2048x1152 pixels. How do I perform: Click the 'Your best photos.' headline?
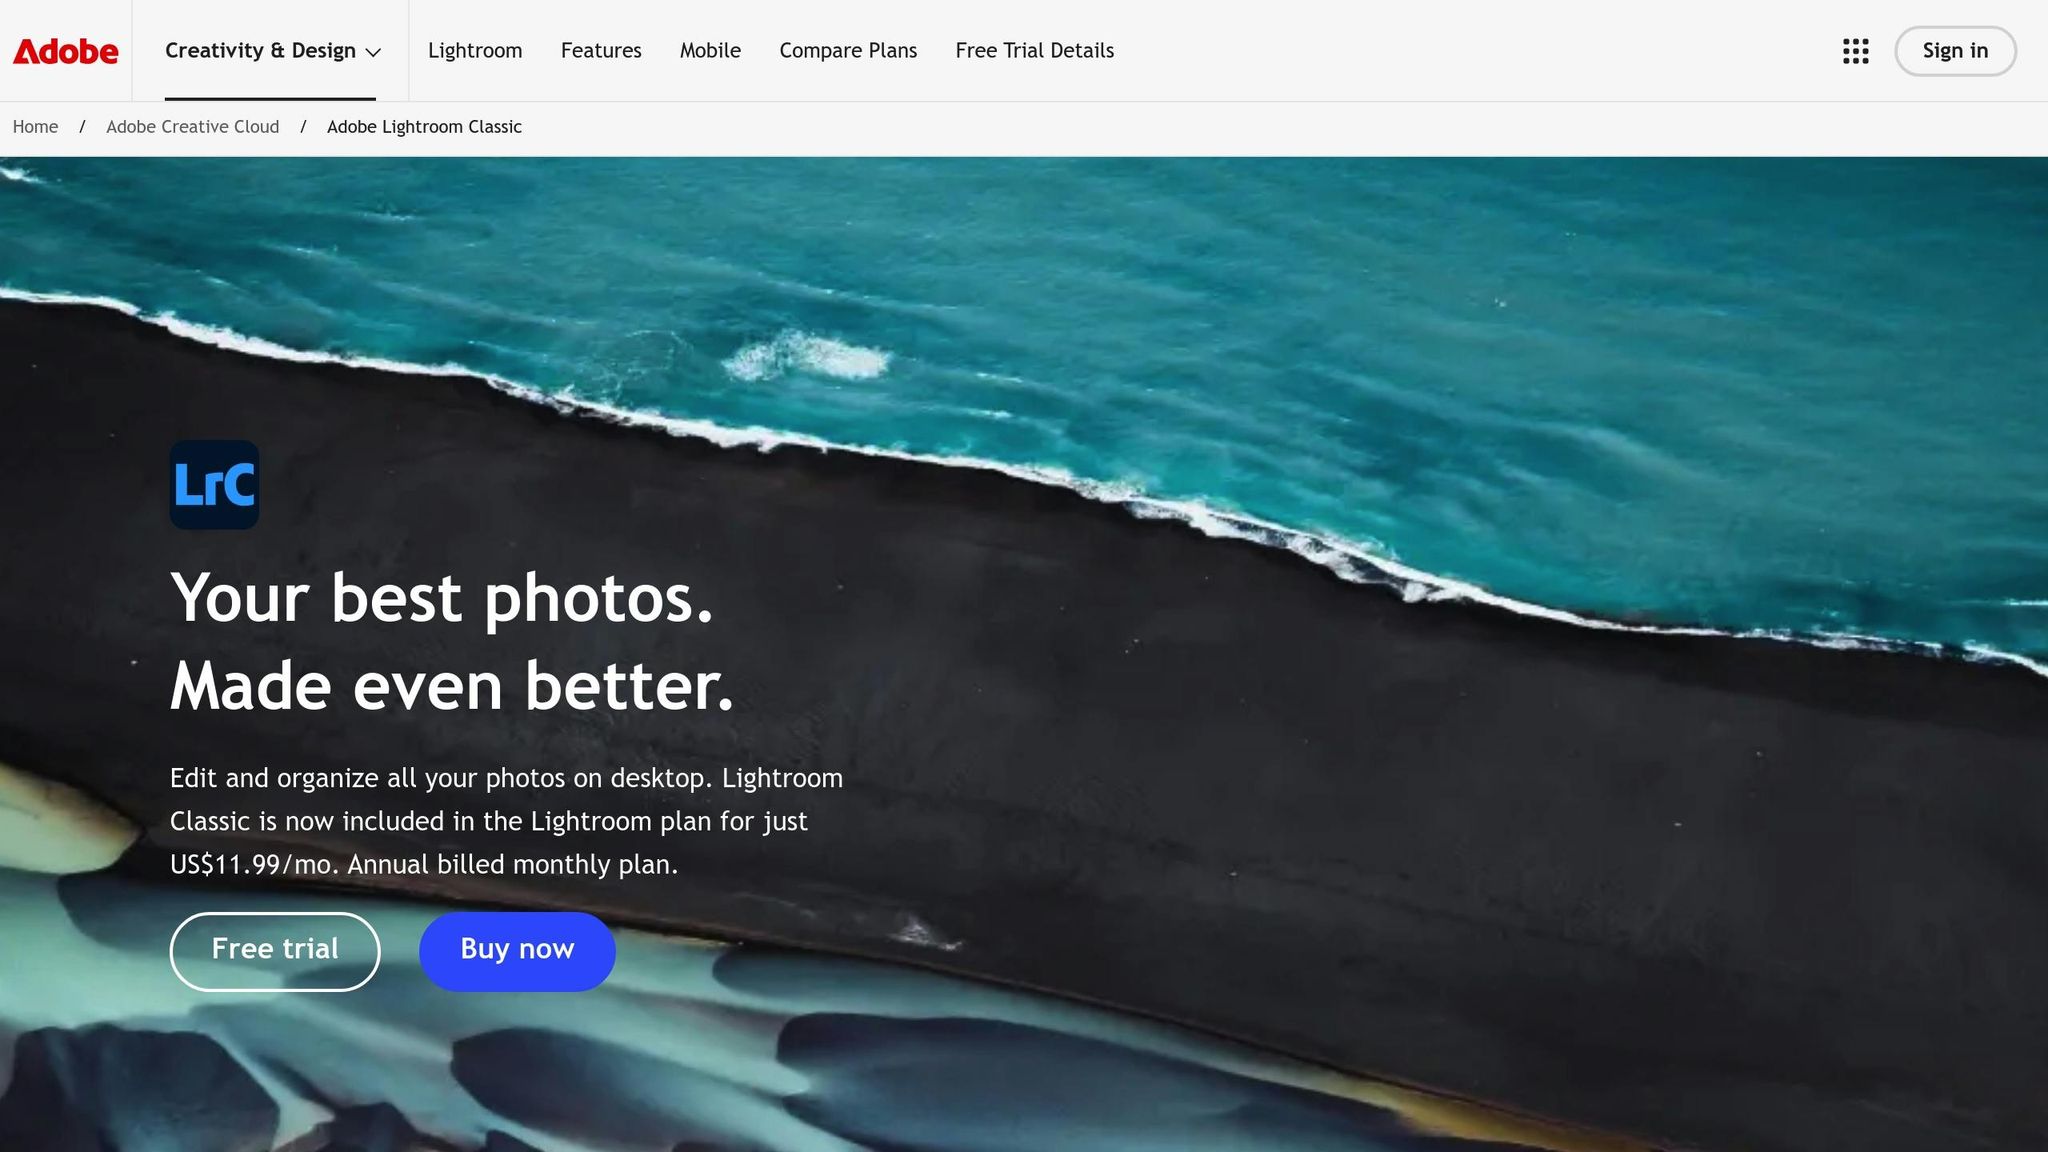pyautogui.click(x=441, y=599)
